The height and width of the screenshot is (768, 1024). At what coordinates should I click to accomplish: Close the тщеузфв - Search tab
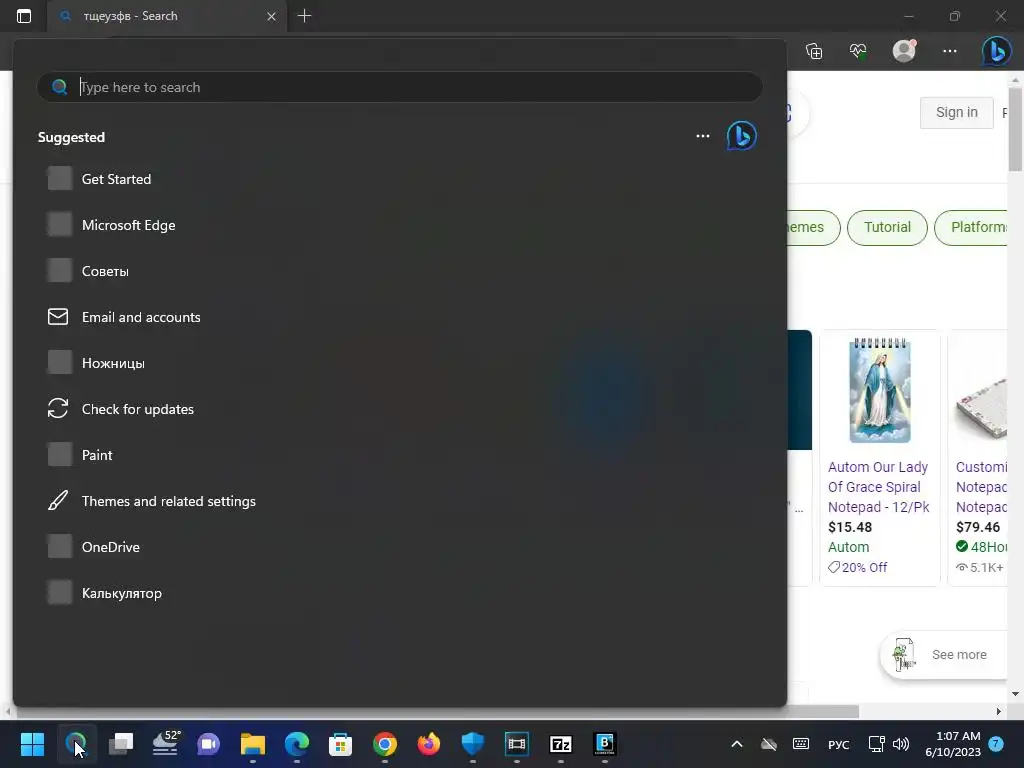[x=271, y=16]
